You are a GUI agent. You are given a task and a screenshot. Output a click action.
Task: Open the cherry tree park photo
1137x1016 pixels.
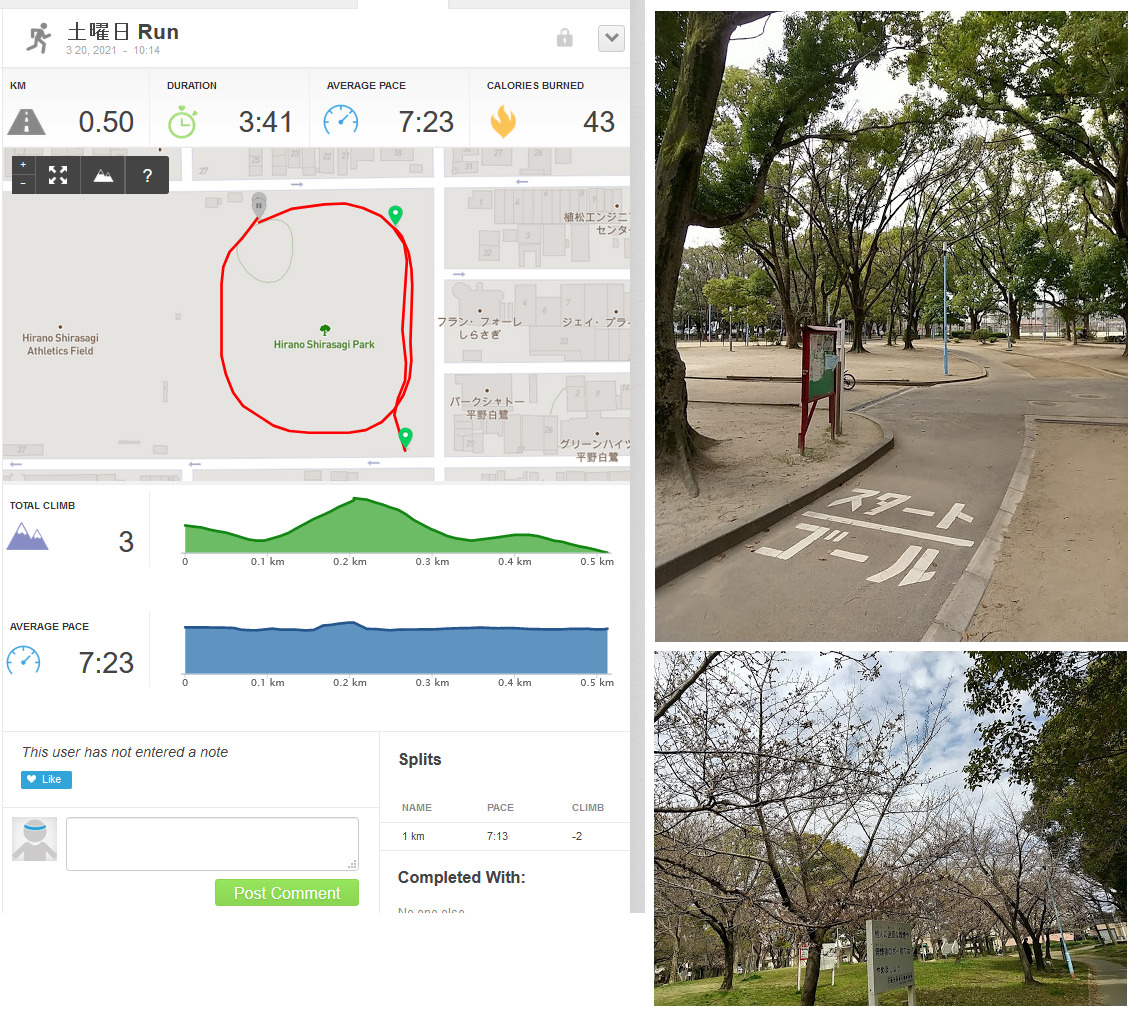pyautogui.click(x=890, y=828)
